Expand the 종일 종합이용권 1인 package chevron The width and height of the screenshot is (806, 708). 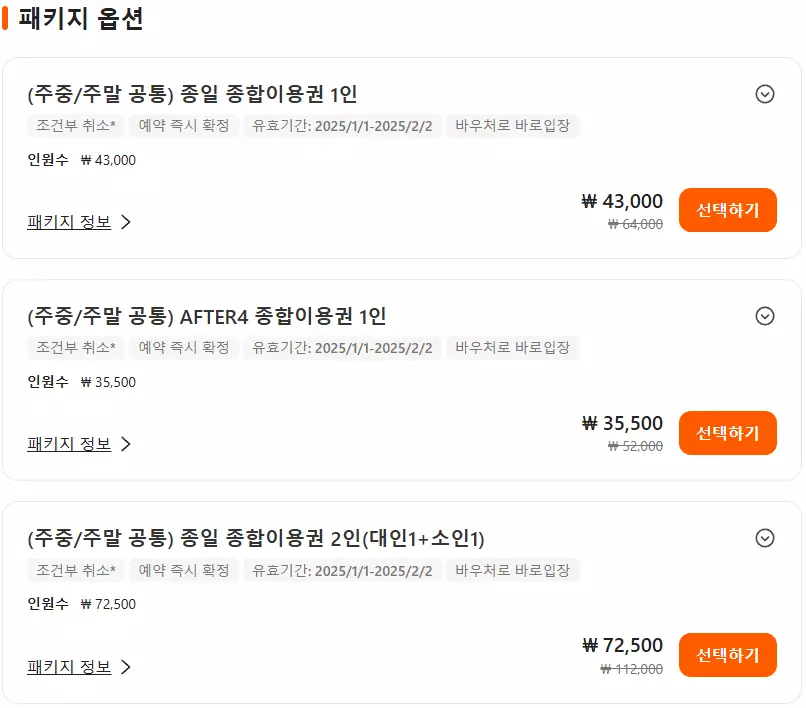764,93
